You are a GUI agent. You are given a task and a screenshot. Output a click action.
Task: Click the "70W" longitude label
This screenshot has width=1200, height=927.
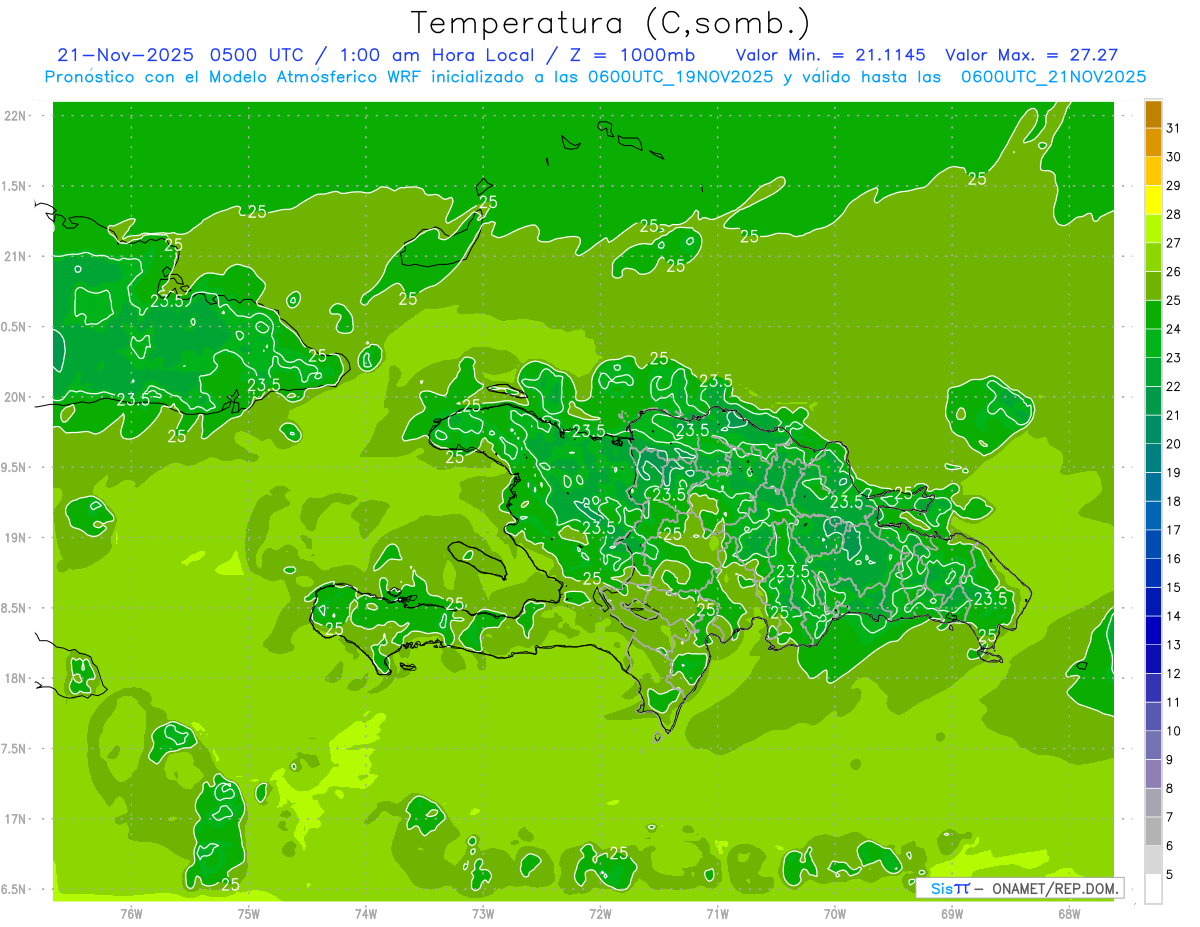(835, 913)
